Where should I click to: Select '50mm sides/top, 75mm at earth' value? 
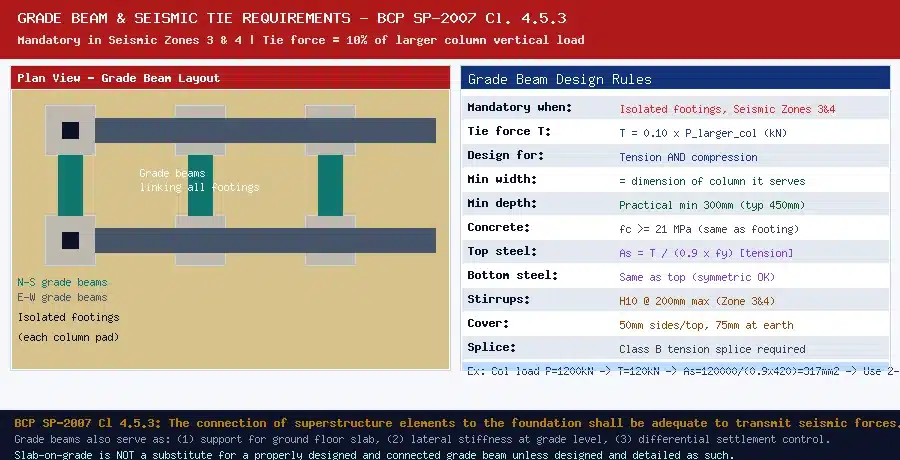(706, 325)
